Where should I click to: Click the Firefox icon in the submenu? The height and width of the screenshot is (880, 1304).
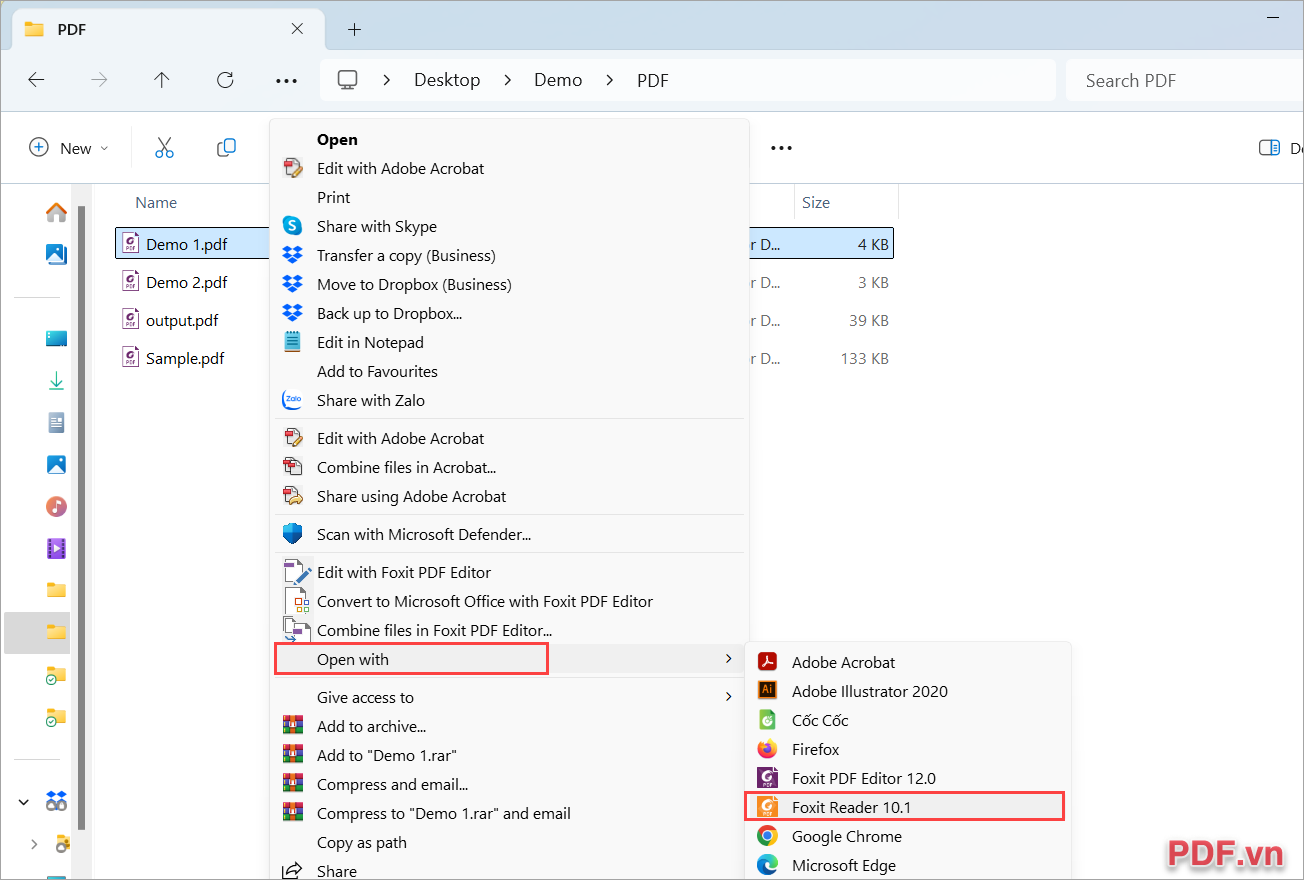(767, 749)
